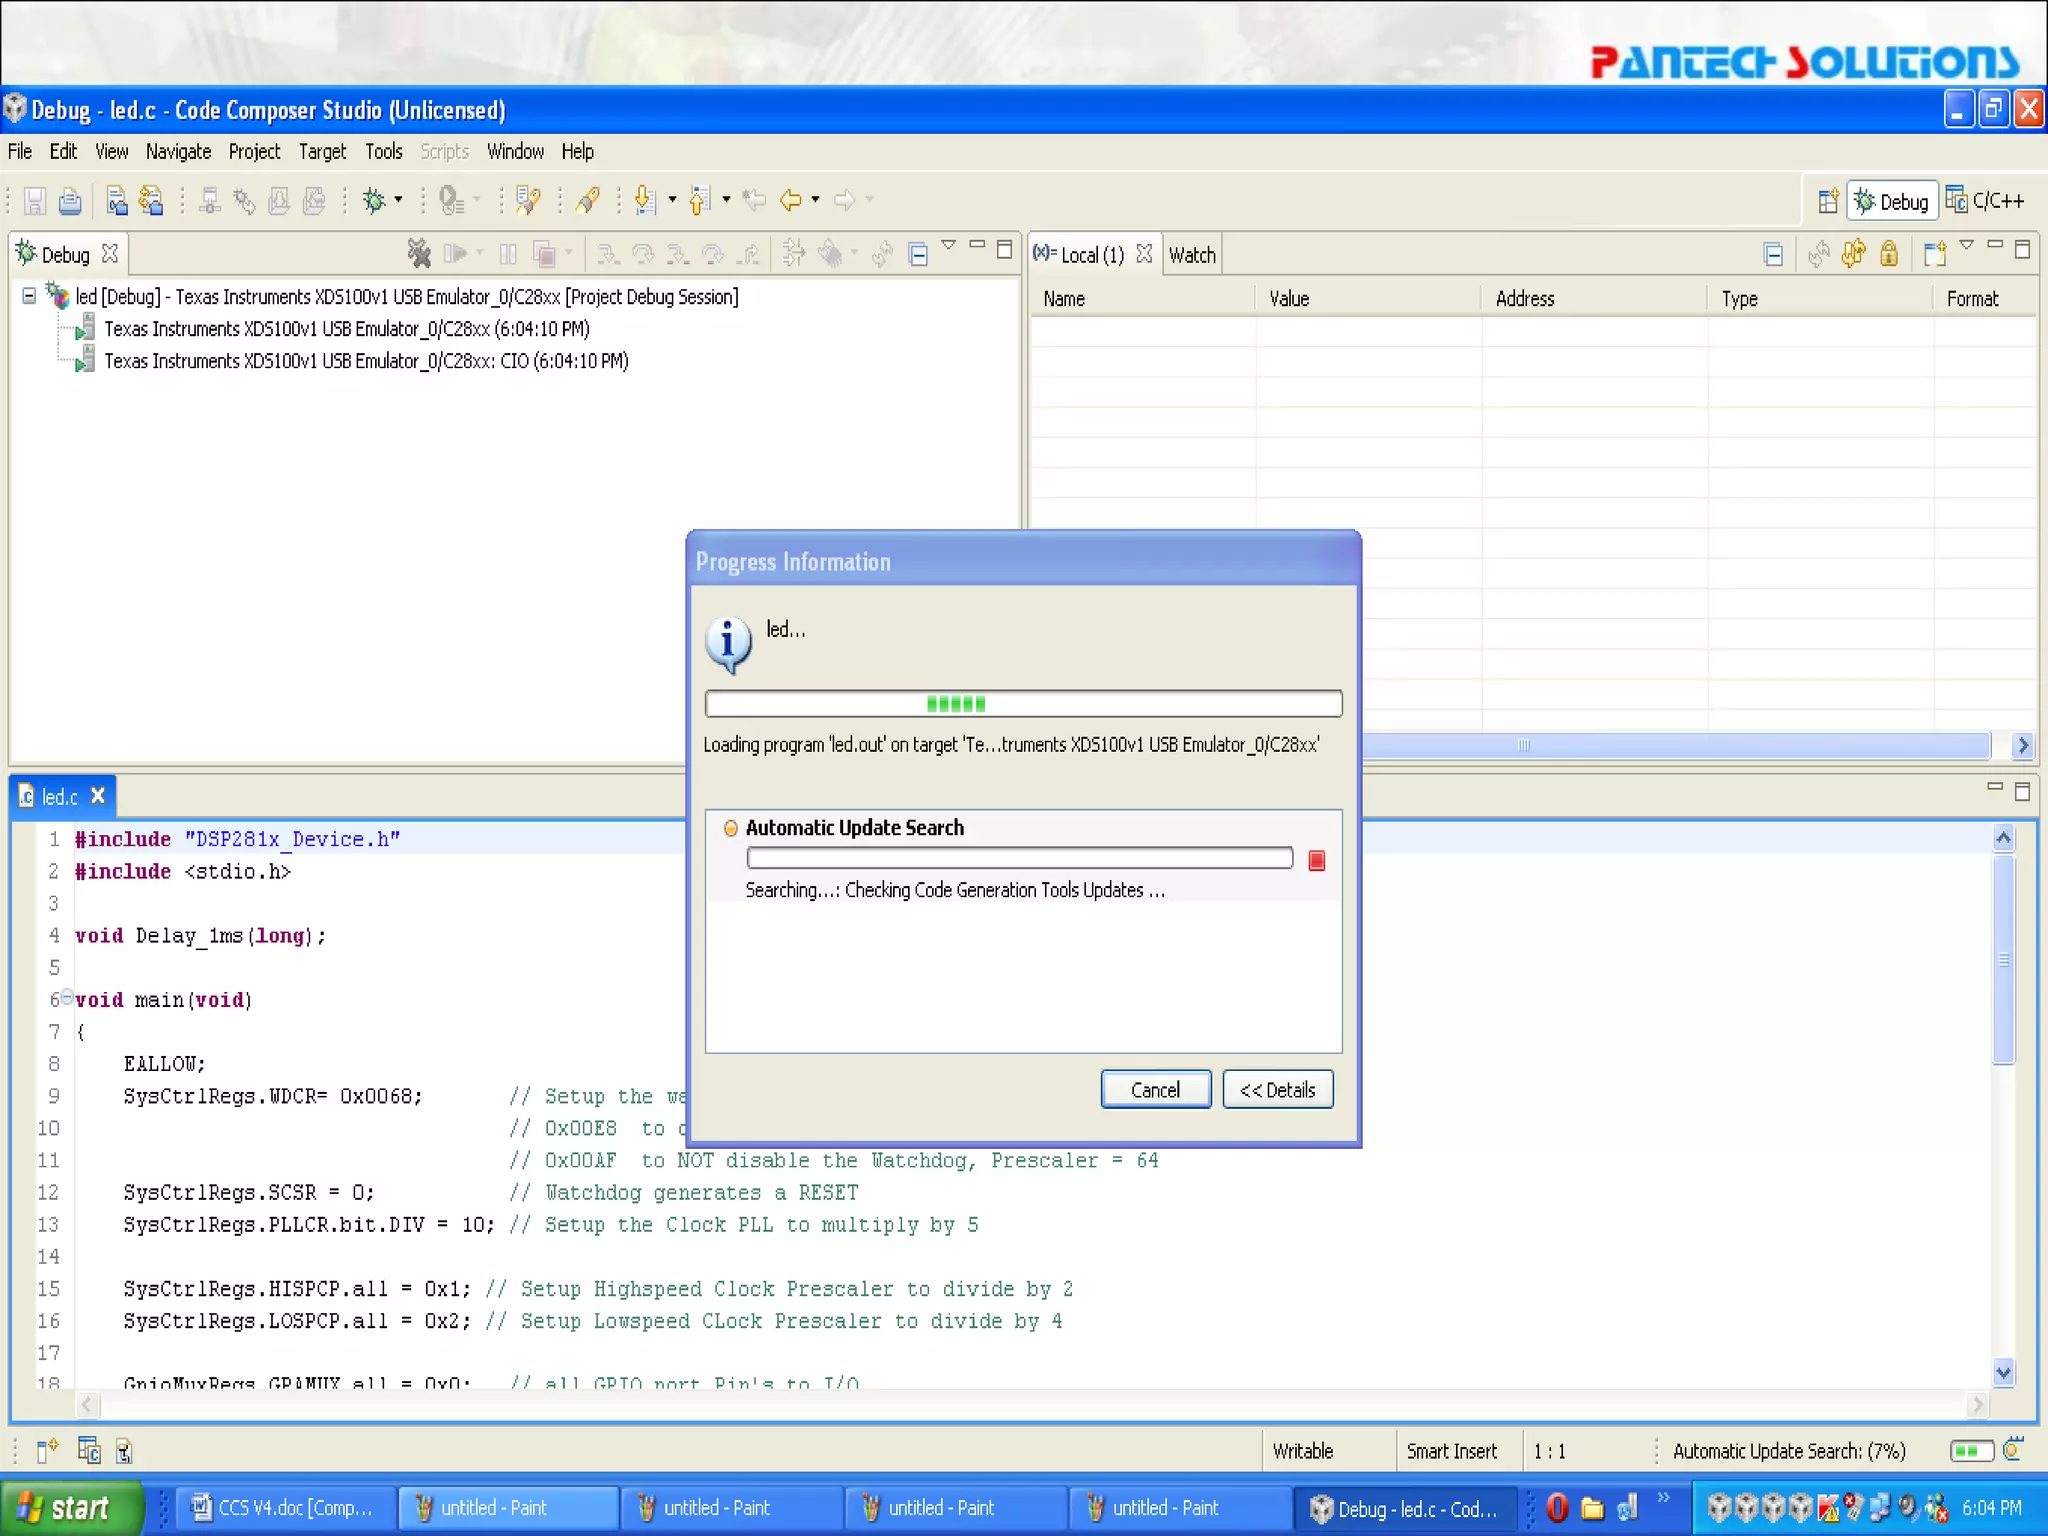The height and width of the screenshot is (1536, 2048).
Task: Click the Next Annotation down-arrow icon
Action: pos(645,201)
